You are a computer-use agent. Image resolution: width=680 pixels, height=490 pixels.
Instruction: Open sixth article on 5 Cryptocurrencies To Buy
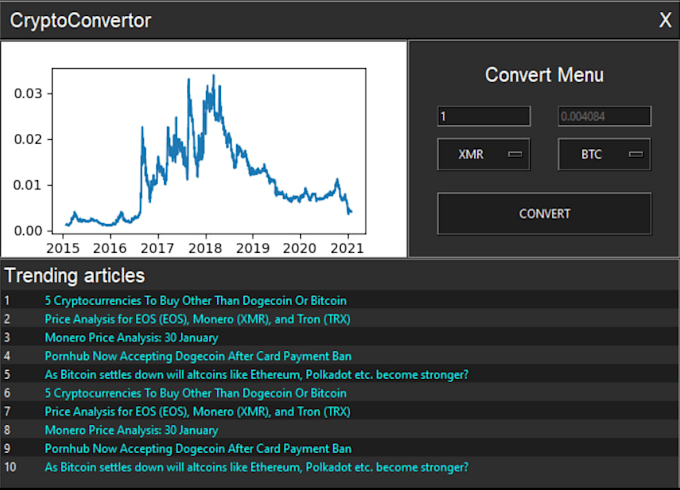(196, 393)
